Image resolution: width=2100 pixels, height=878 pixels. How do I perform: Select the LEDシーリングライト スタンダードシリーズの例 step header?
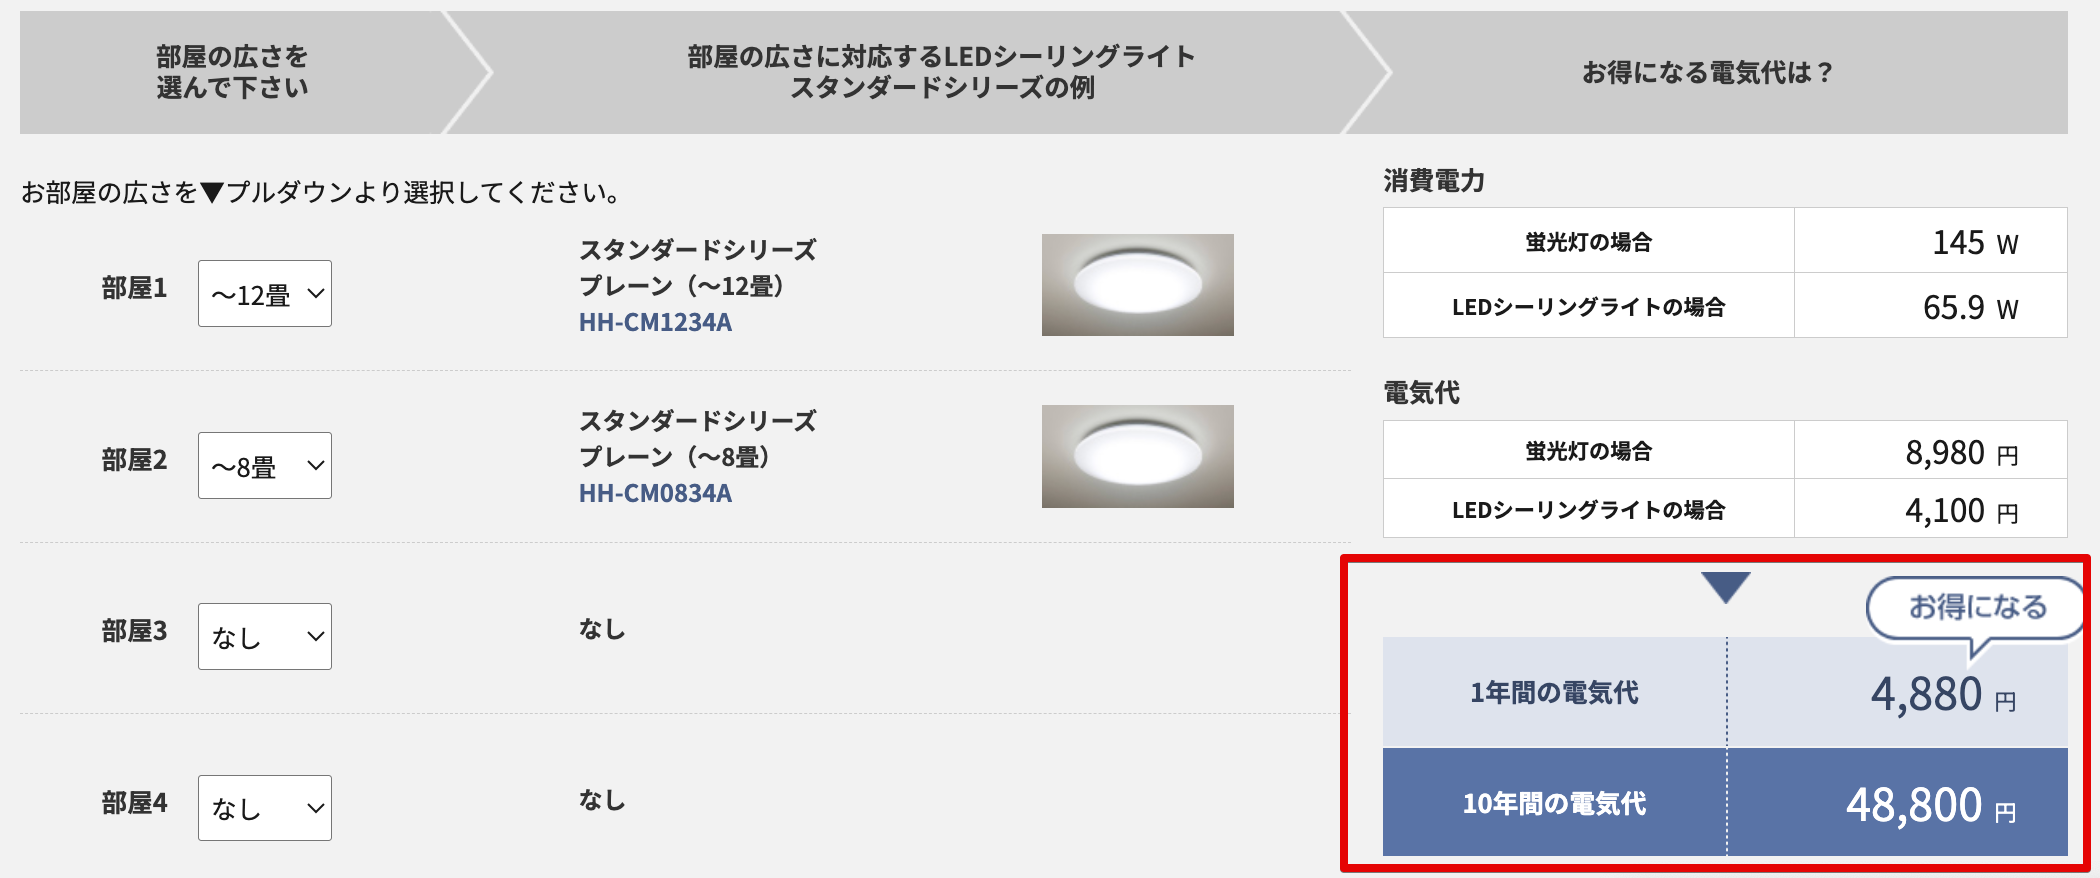pyautogui.click(x=941, y=72)
